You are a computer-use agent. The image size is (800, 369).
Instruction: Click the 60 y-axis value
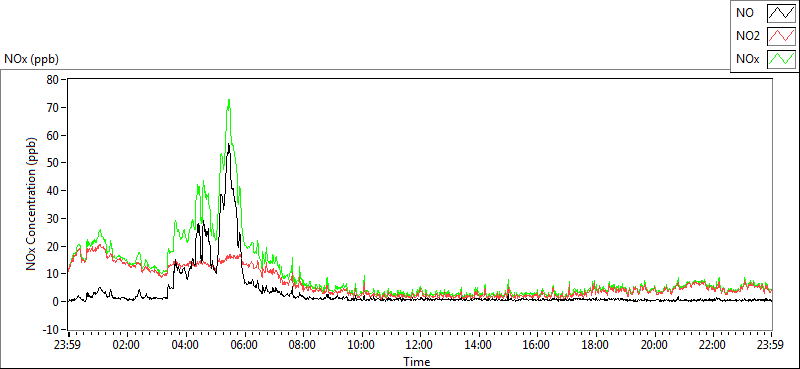click(x=52, y=135)
